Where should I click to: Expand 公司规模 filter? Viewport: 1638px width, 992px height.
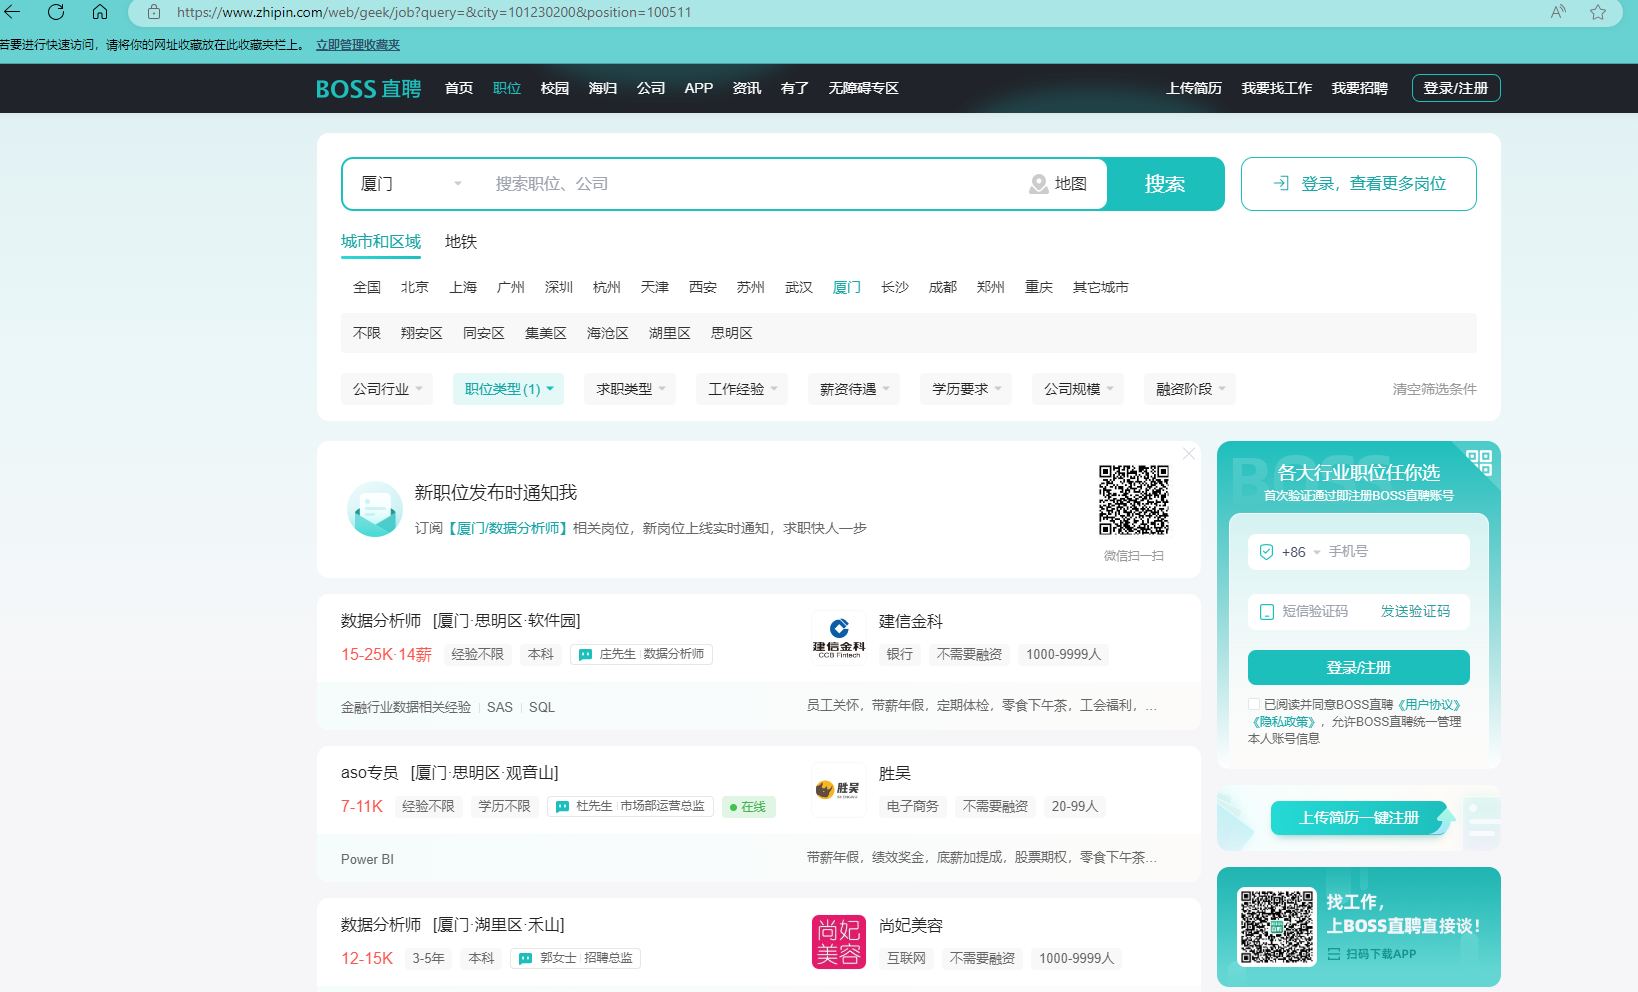click(x=1078, y=389)
